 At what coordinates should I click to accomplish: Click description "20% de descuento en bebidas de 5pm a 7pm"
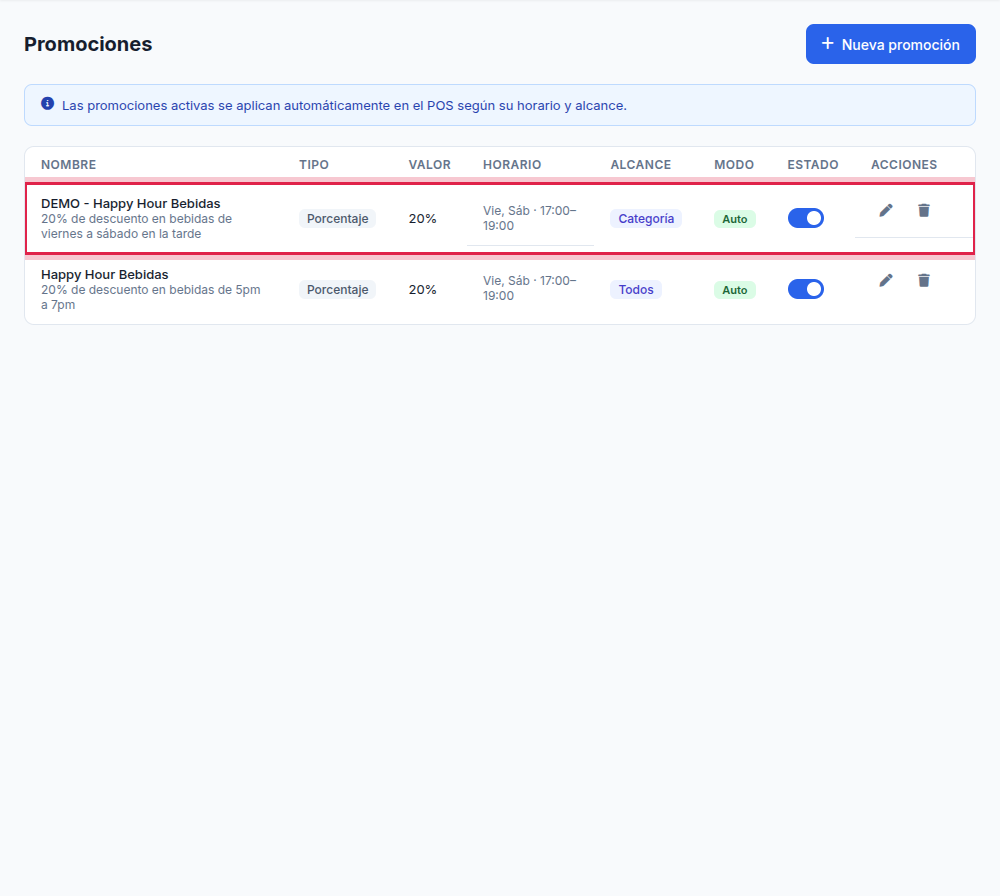point(151,297)
